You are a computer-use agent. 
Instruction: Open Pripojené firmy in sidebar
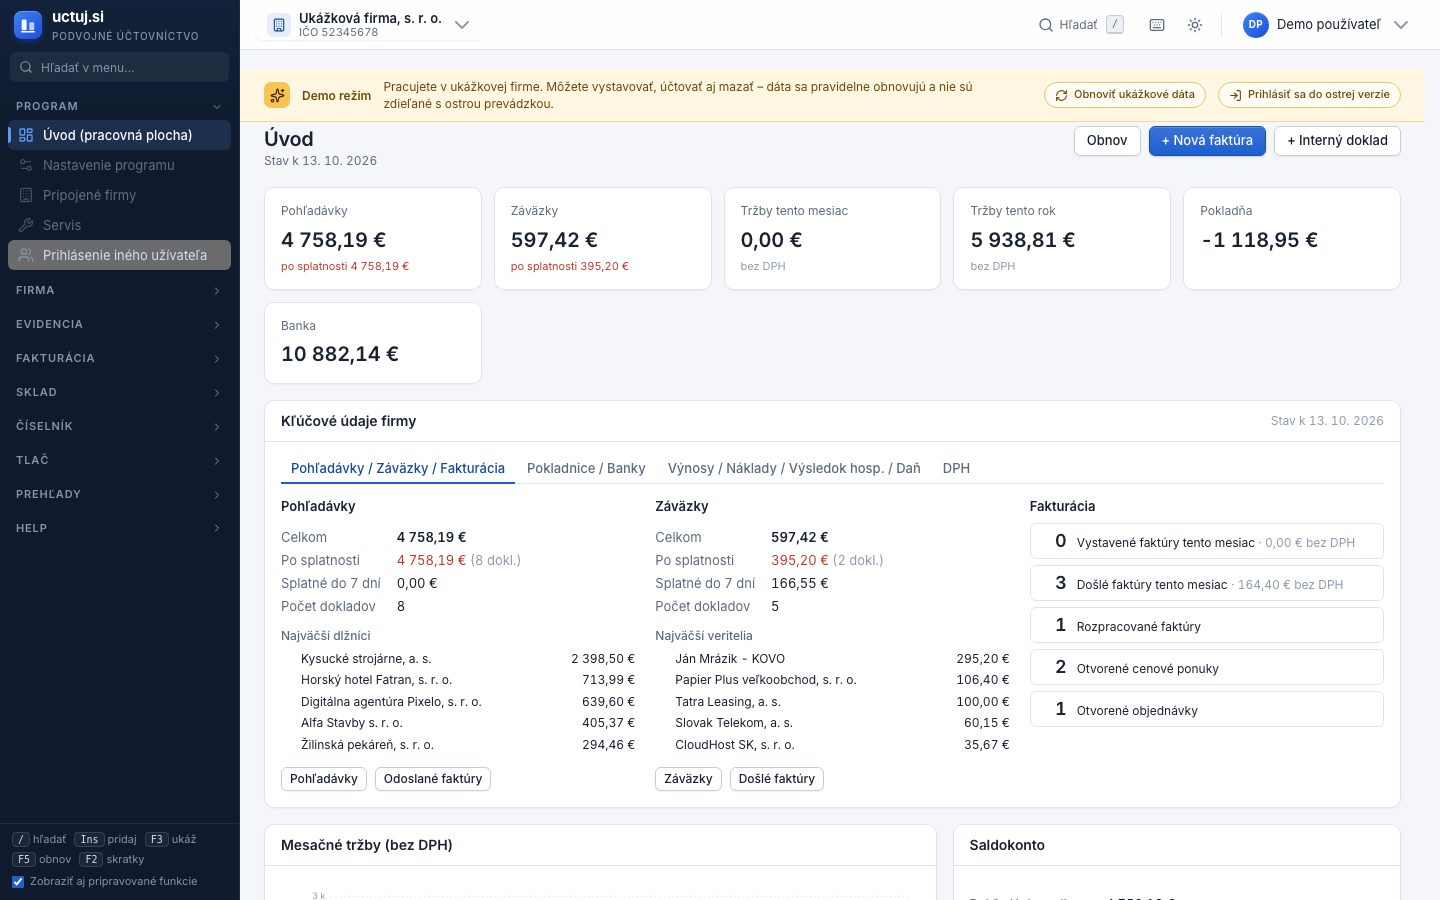pyautogui.click(x=120, y=195)
